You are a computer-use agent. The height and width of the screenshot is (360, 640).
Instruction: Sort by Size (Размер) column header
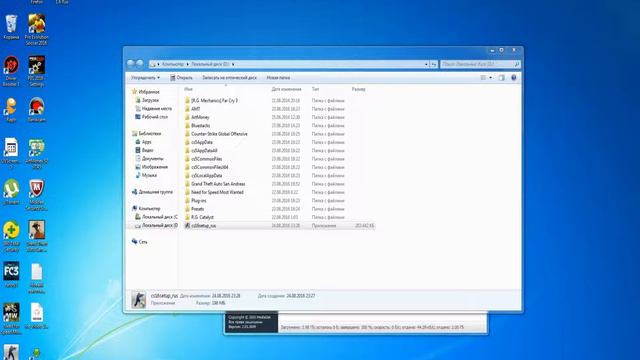pos(358,89)
